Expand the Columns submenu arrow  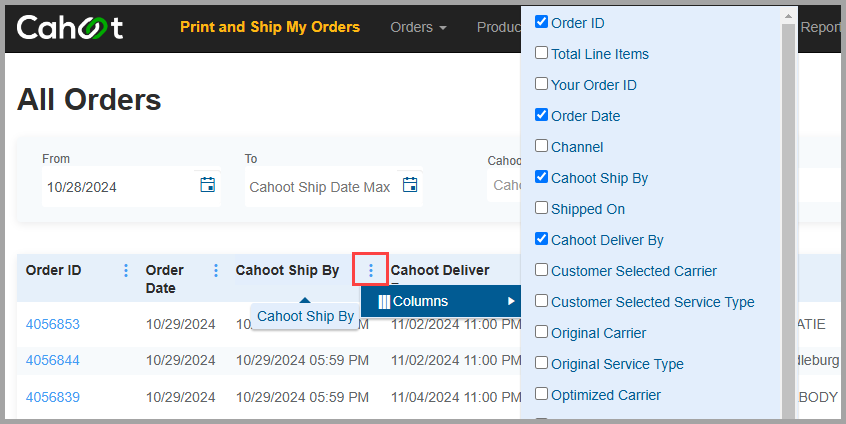click(511, 301)
